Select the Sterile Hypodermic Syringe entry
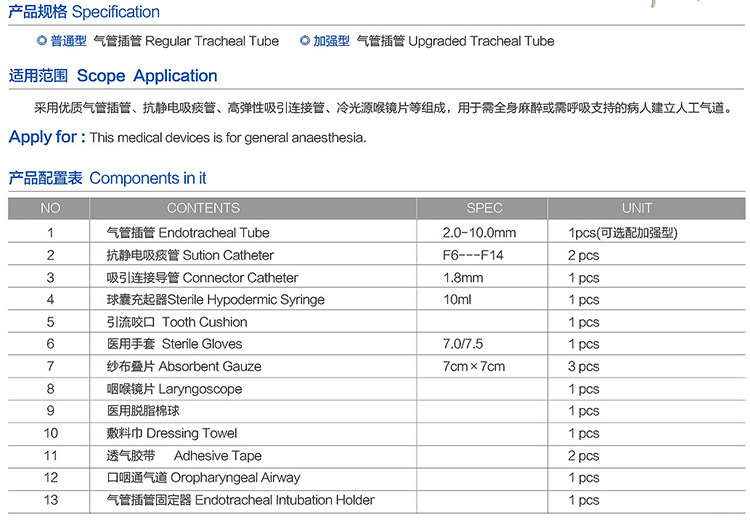750x520 pixels. tap(215, 300)
